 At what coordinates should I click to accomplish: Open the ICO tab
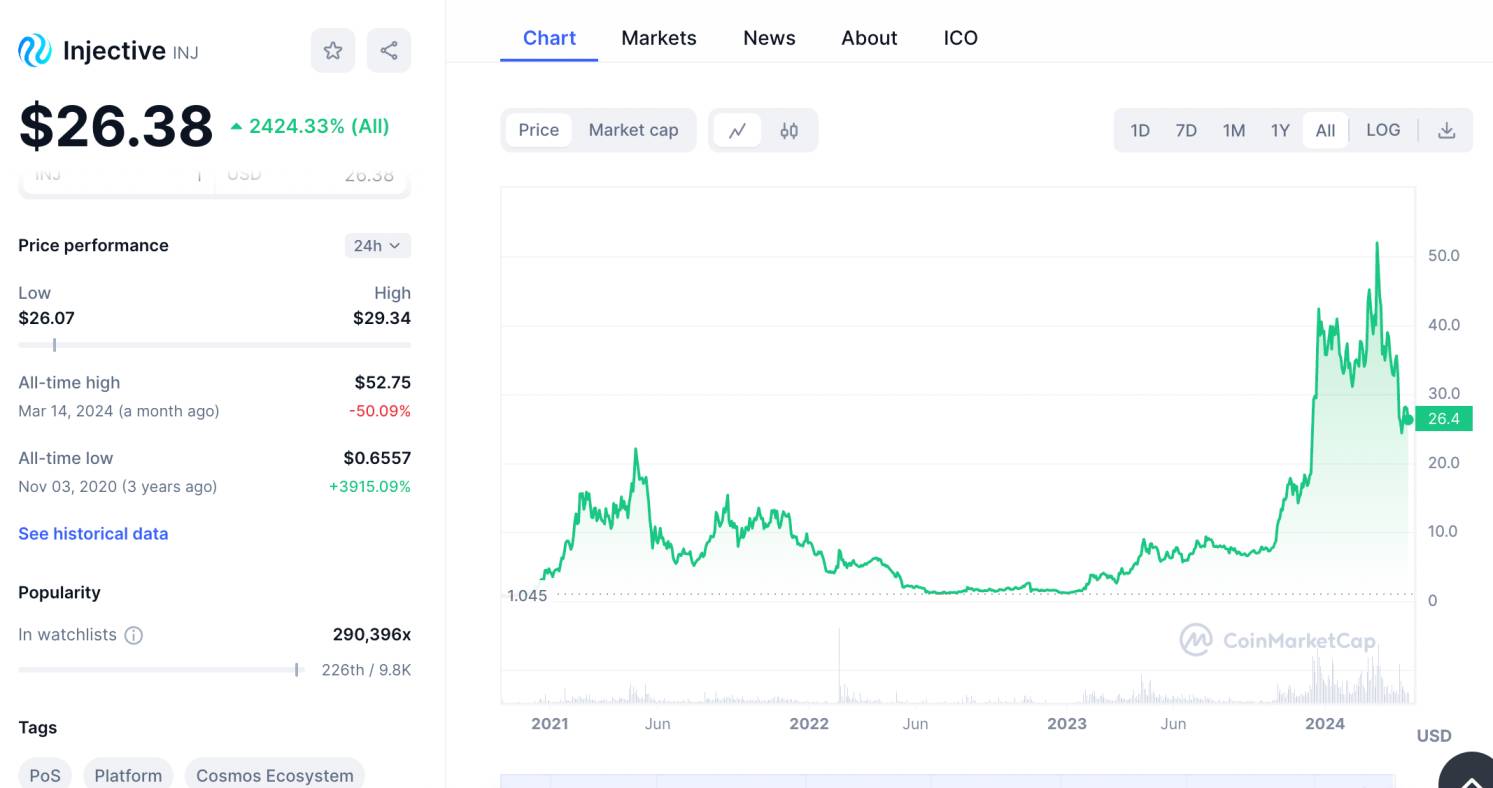[961, 38]
